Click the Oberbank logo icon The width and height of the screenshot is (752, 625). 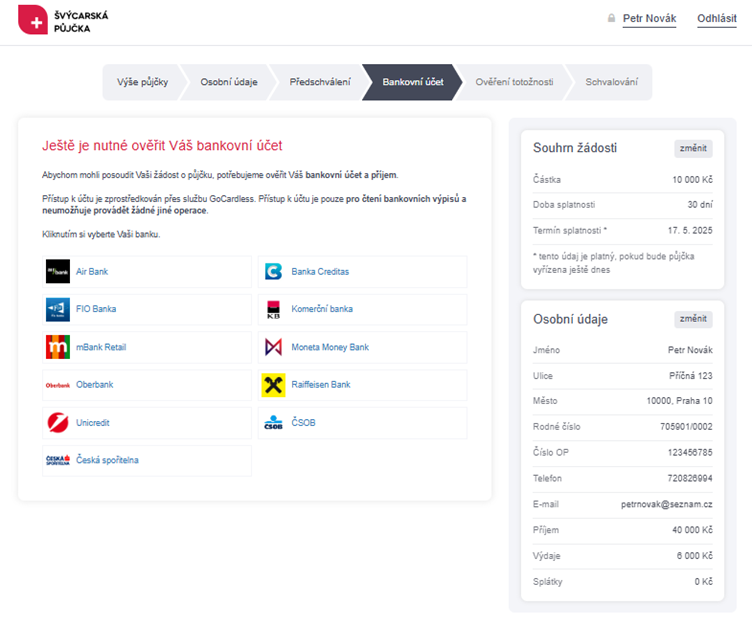pyautogui.click(x=58, y=385)
